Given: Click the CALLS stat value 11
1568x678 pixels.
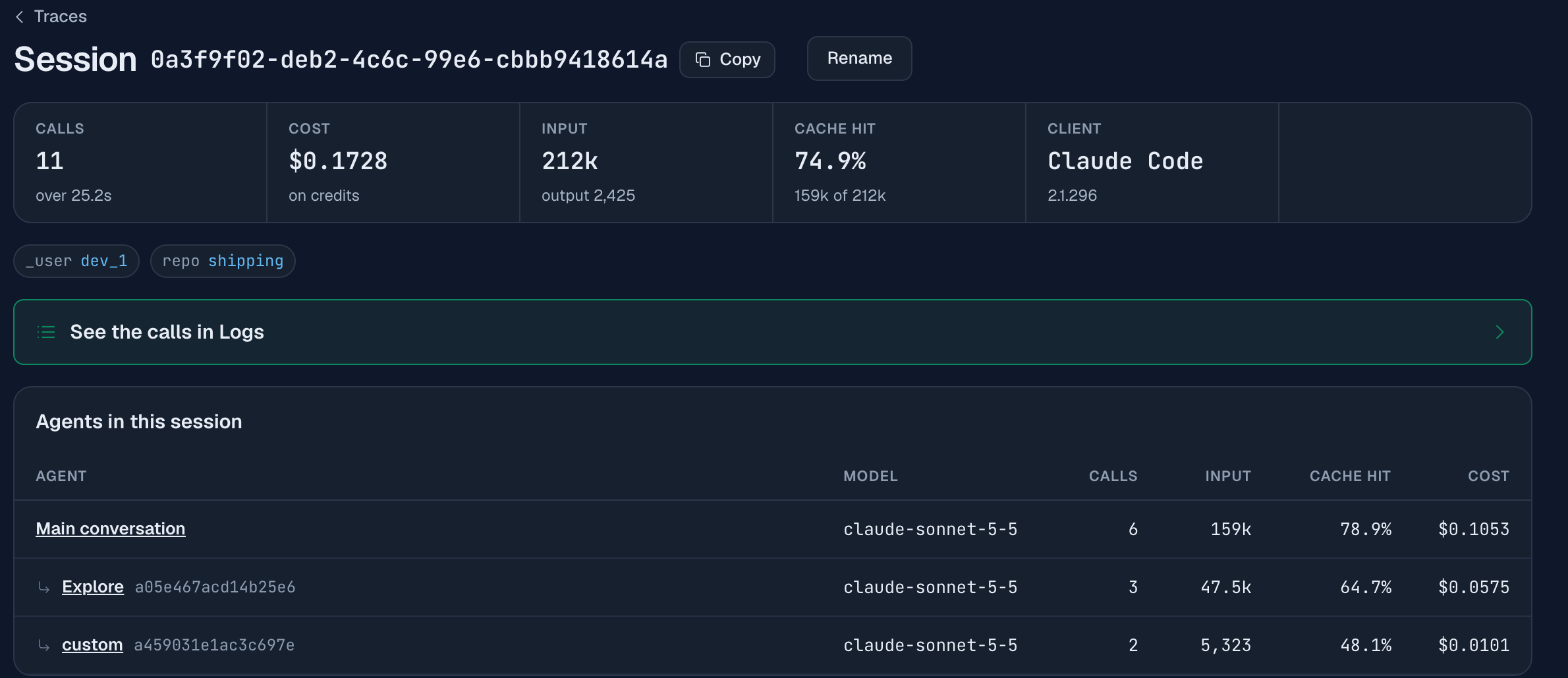Looking at the screenshot, I should pyautogui.click(x=49, y=161).
